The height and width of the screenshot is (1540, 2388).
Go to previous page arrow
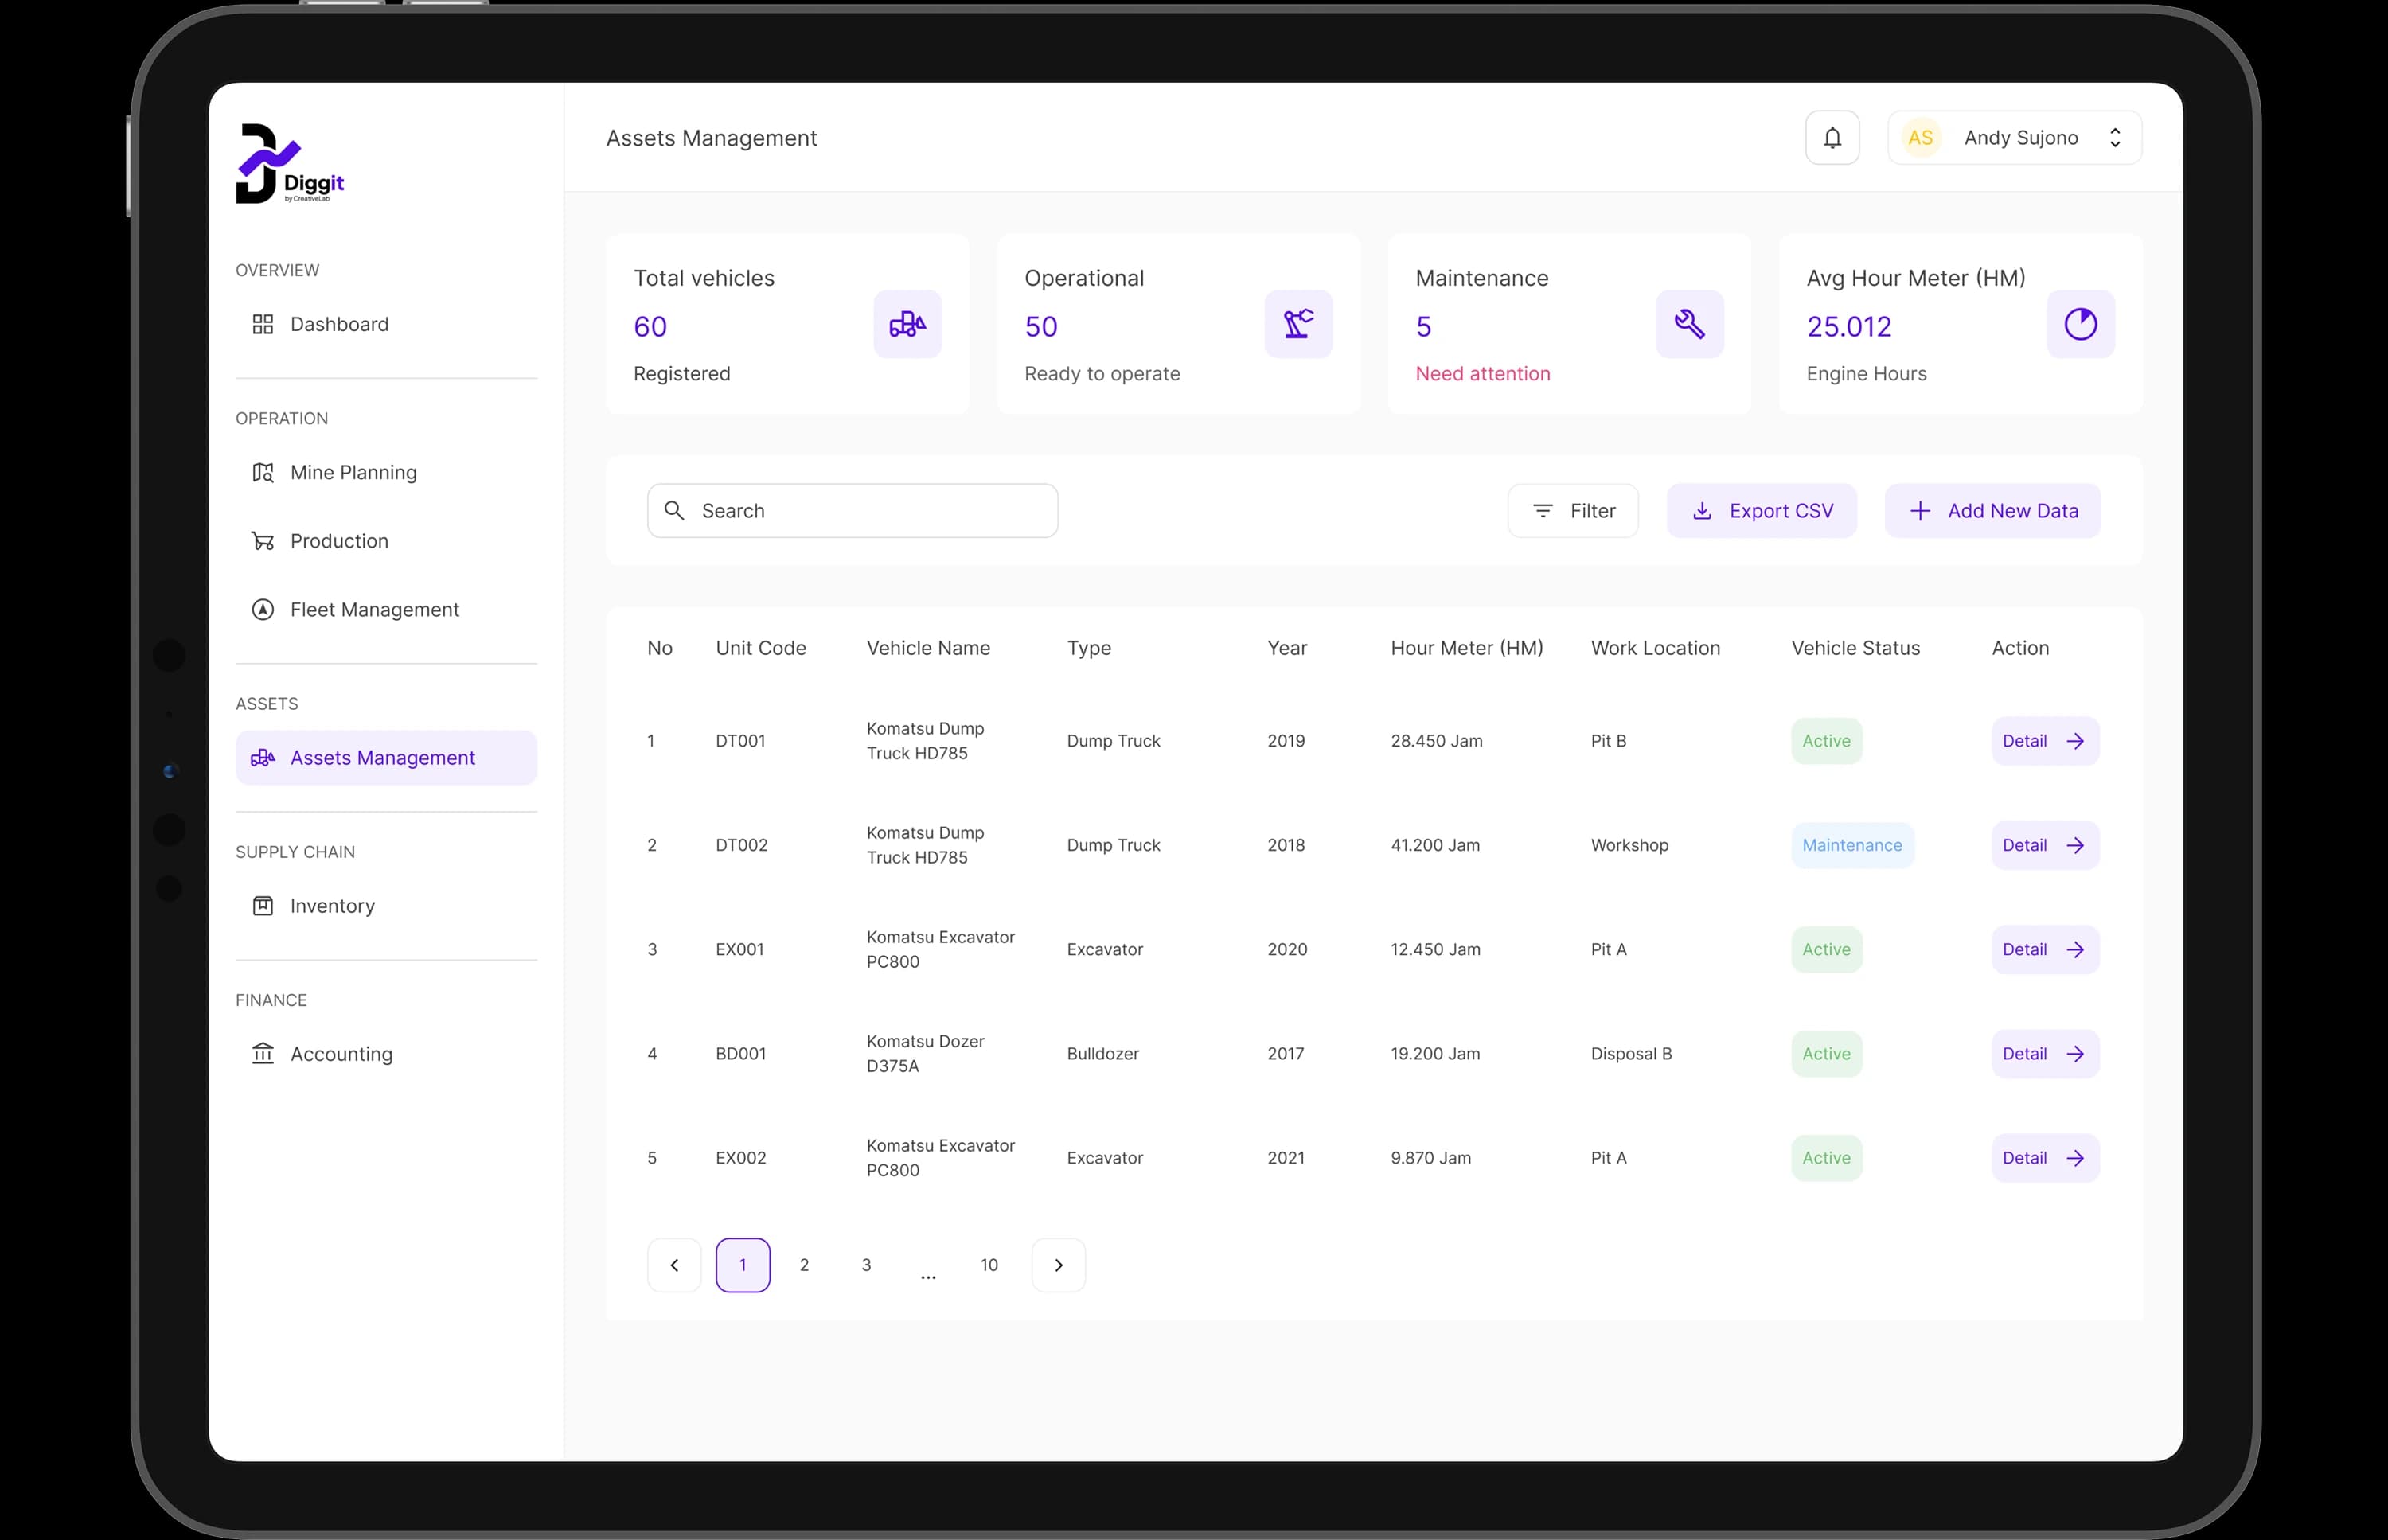coord(674,1265)
